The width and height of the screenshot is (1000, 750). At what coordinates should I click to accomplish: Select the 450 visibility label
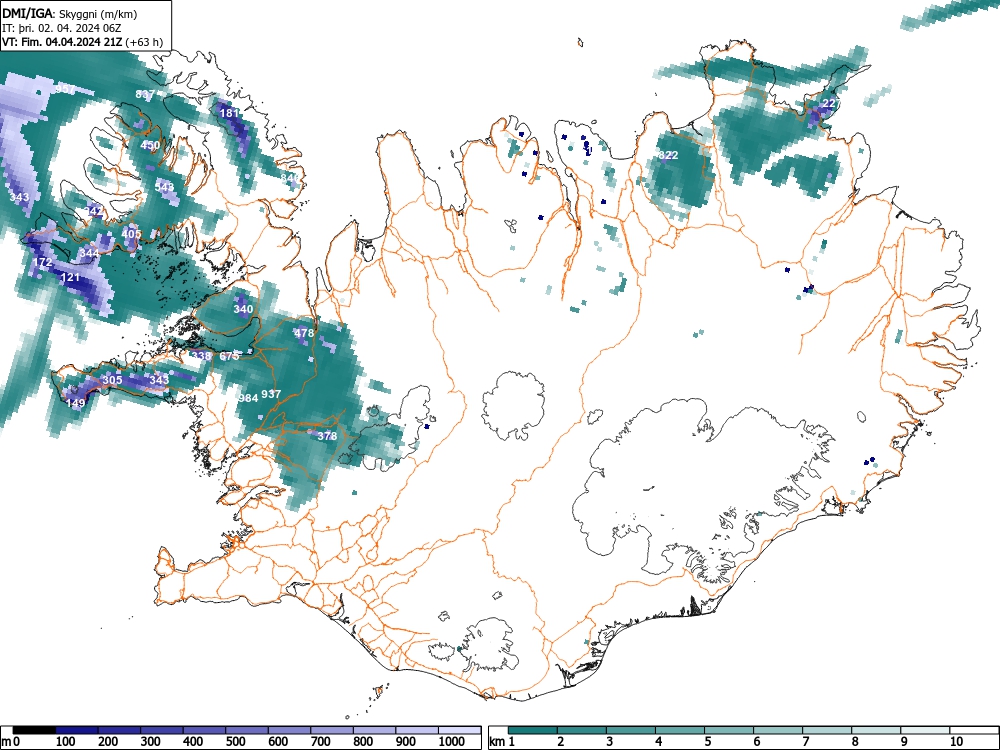tap(151, 145)
